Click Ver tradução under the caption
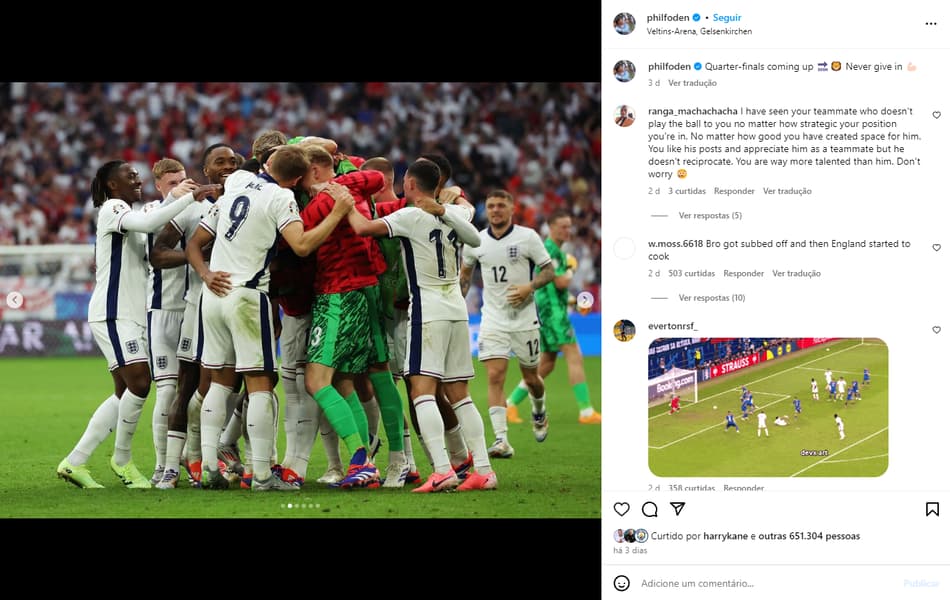The width and height of the screenshot is (950, 600). point(692,83)
